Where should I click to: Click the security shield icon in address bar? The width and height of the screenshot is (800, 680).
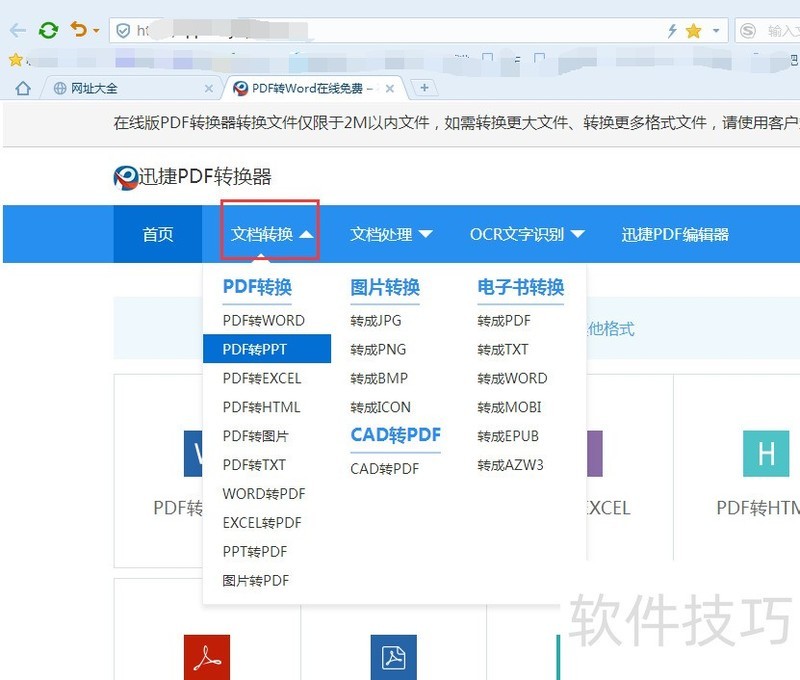123,31
